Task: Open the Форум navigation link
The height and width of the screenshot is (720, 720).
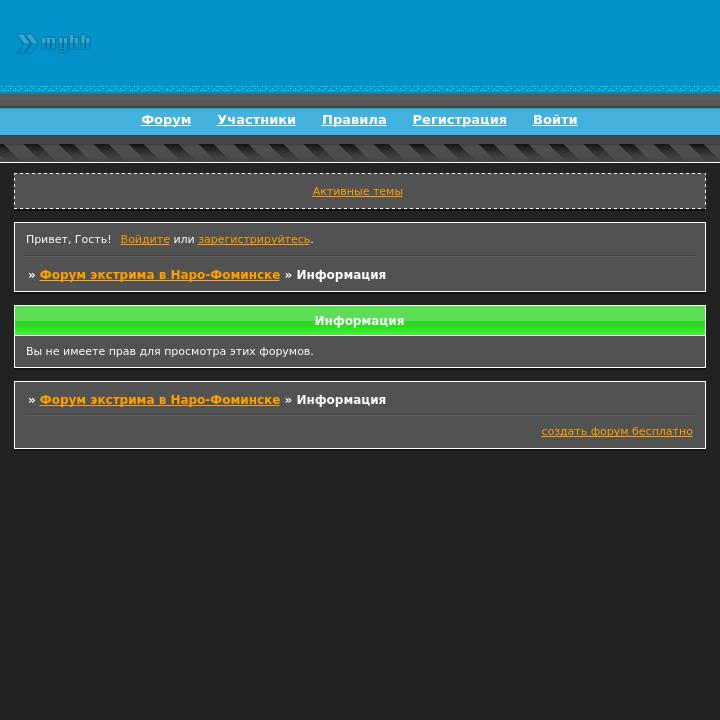Action: [166, 120]
